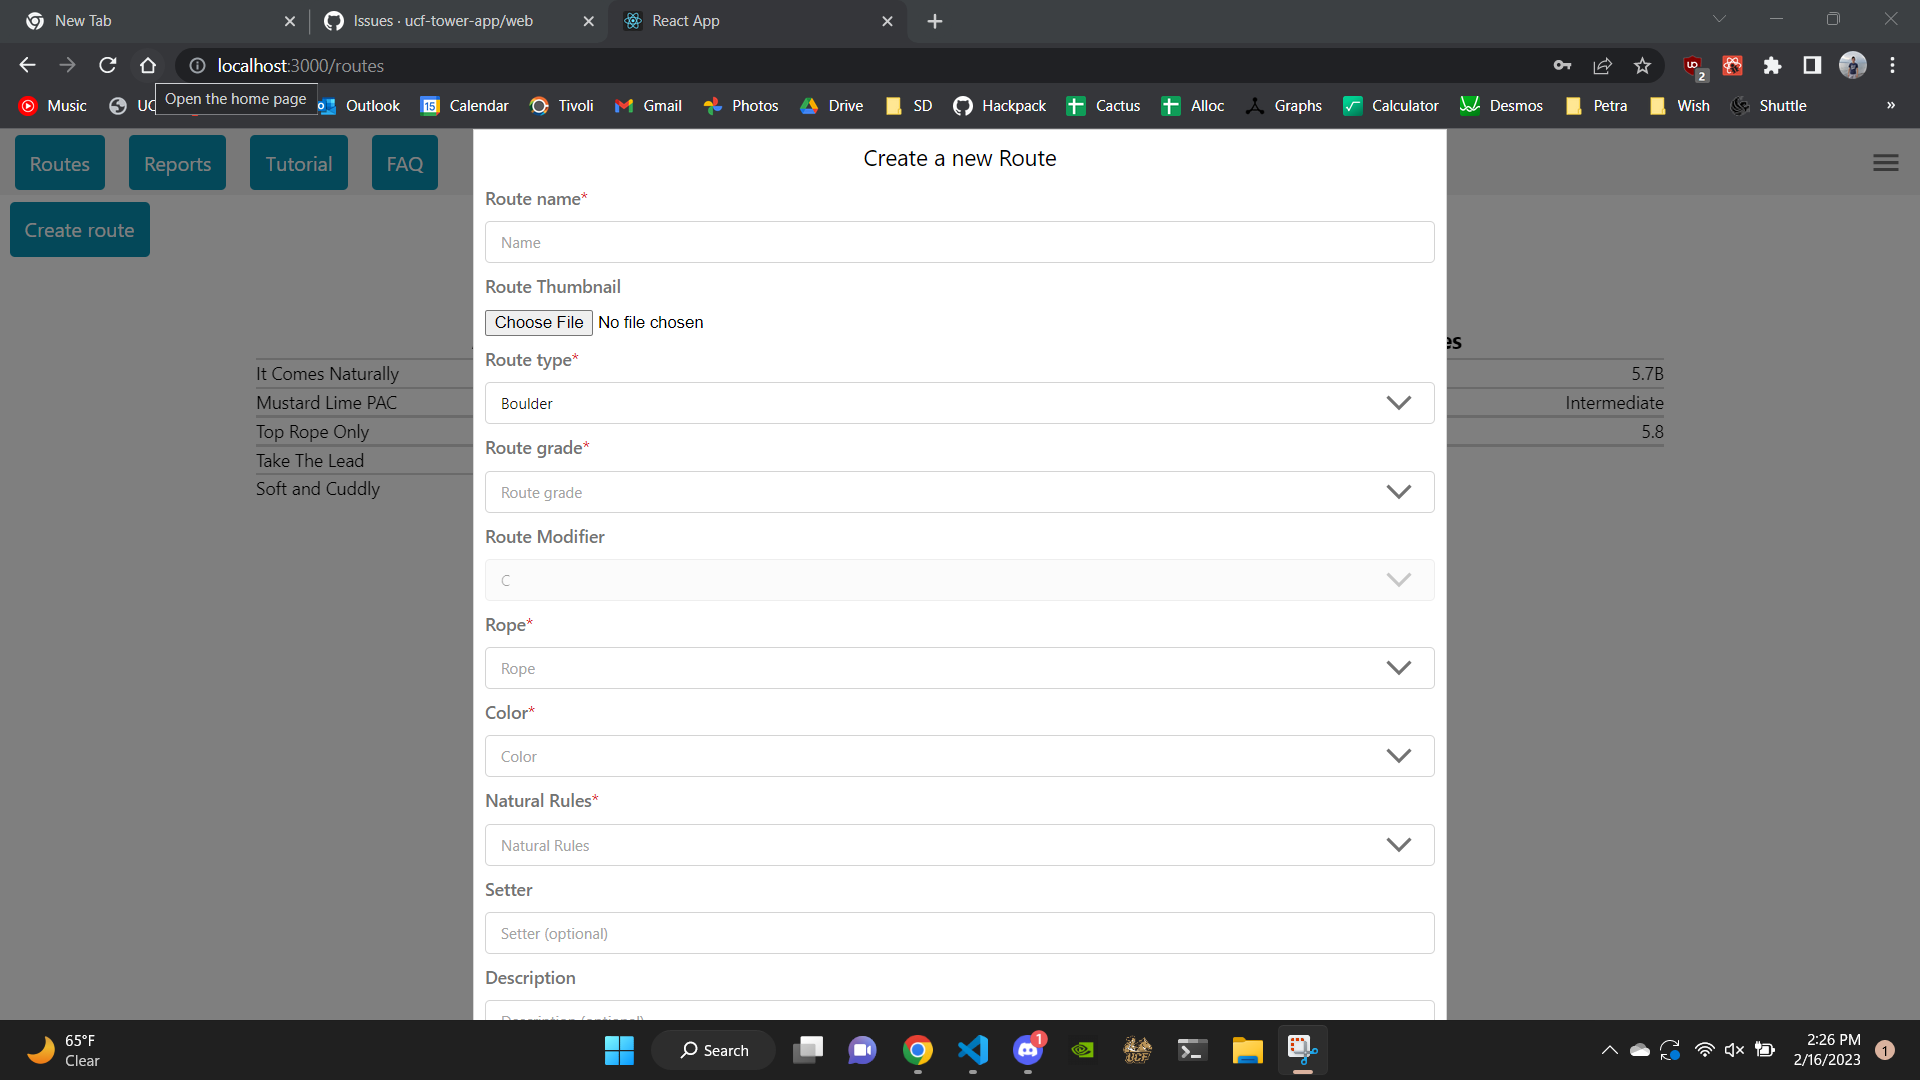The width and height of the screenshot is (1920, 1080).
Task: Open the FAQ page
Action: point(404,162)
